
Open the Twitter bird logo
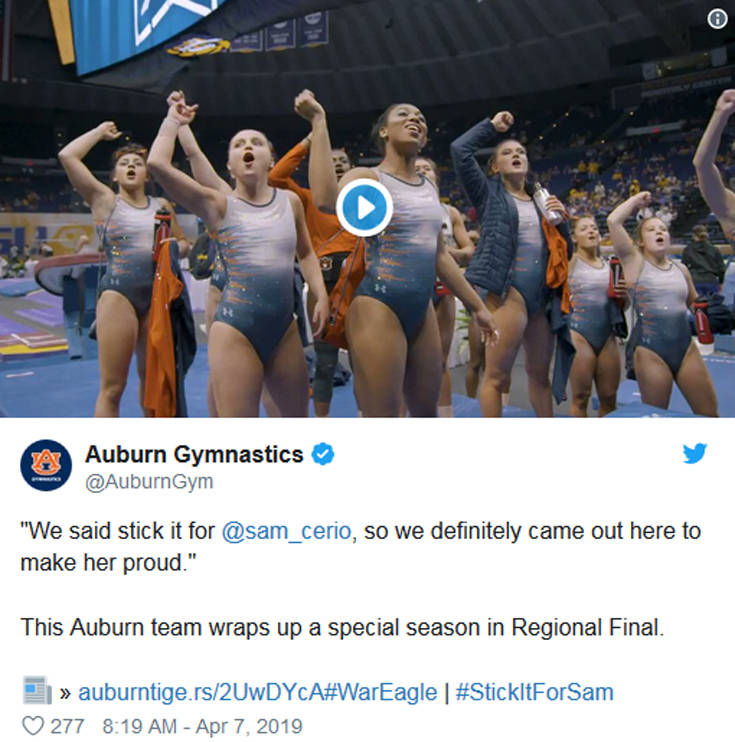(695, 453)
